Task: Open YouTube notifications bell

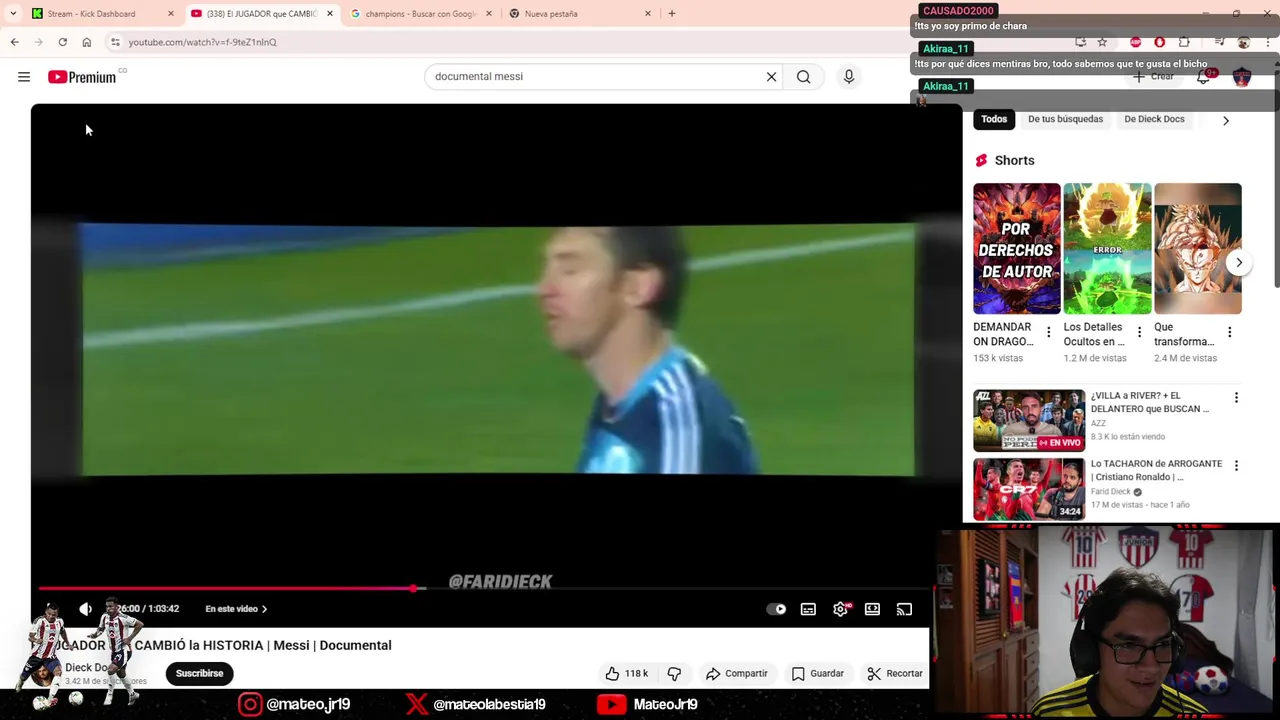Action: [1204, 77]
